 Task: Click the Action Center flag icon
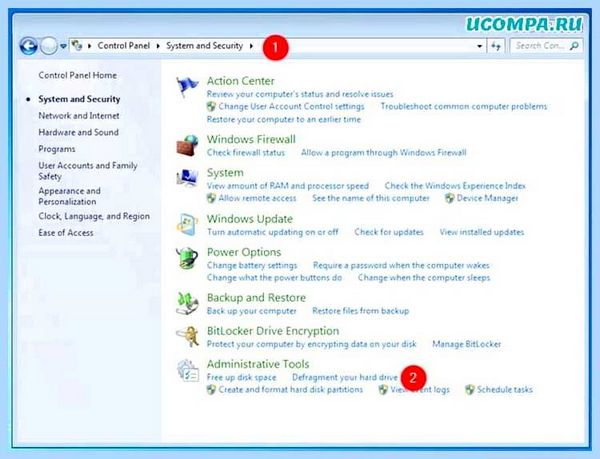(x=187, y=87)
